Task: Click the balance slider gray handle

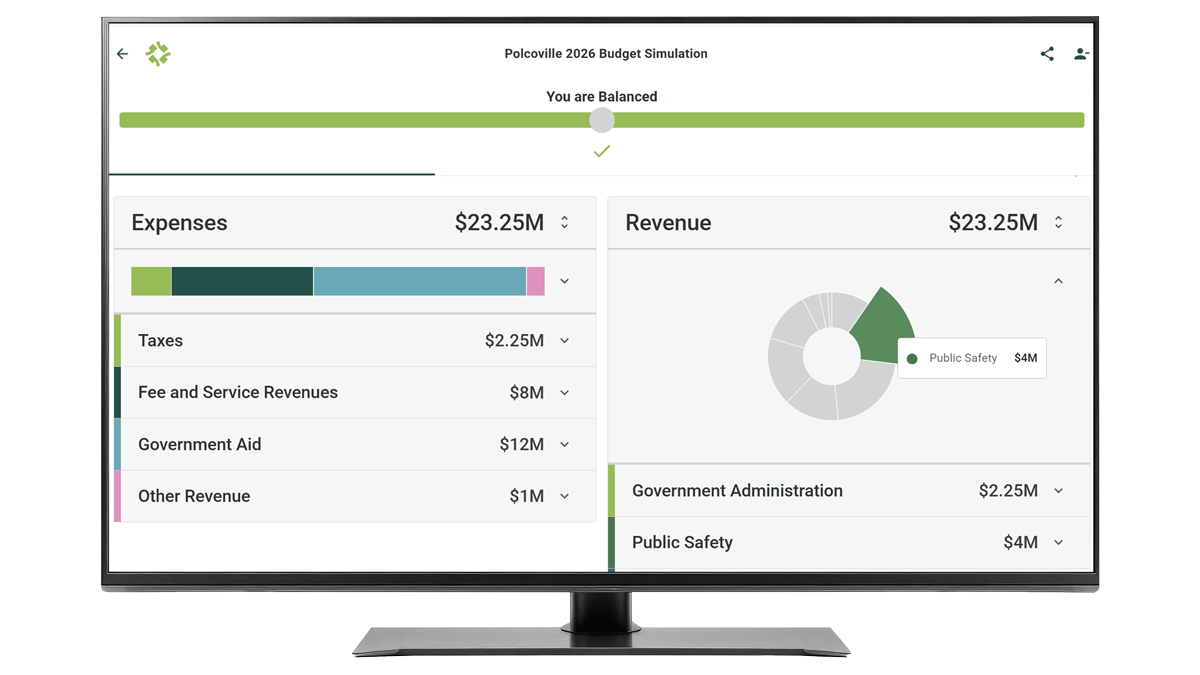Action: [x=601, y=120]
